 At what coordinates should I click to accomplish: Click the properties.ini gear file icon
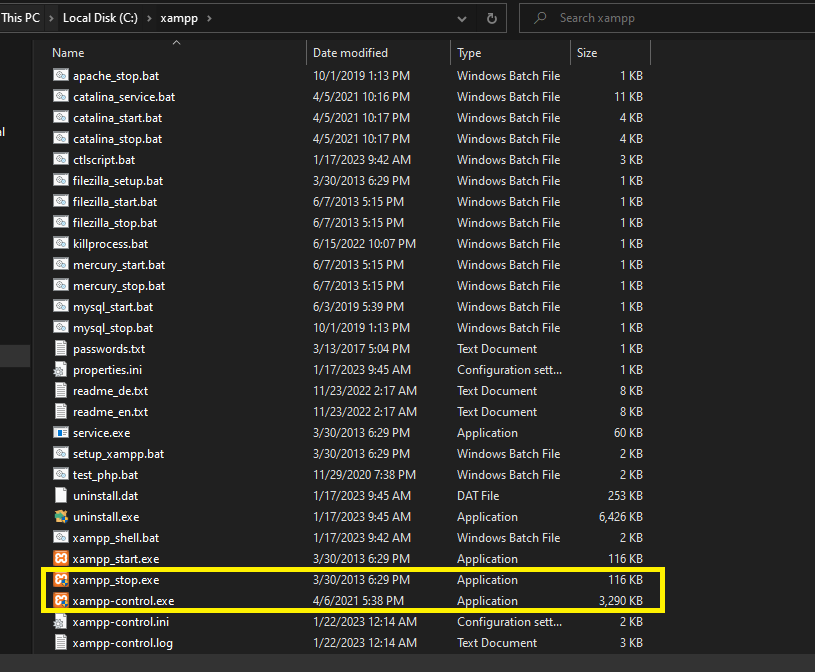(x=61, y=370)
